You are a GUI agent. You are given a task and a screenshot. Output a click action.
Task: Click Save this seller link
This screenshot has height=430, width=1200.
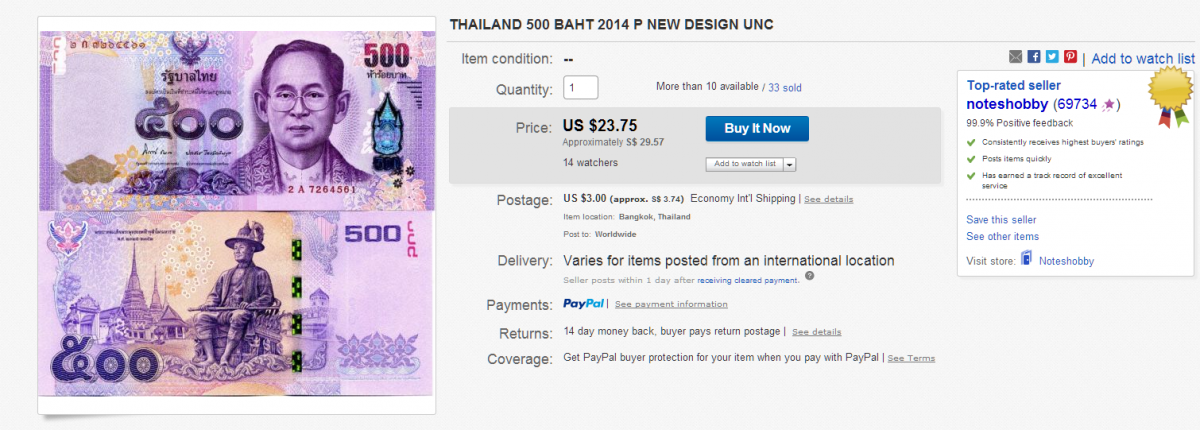(x=1001, y=219)
